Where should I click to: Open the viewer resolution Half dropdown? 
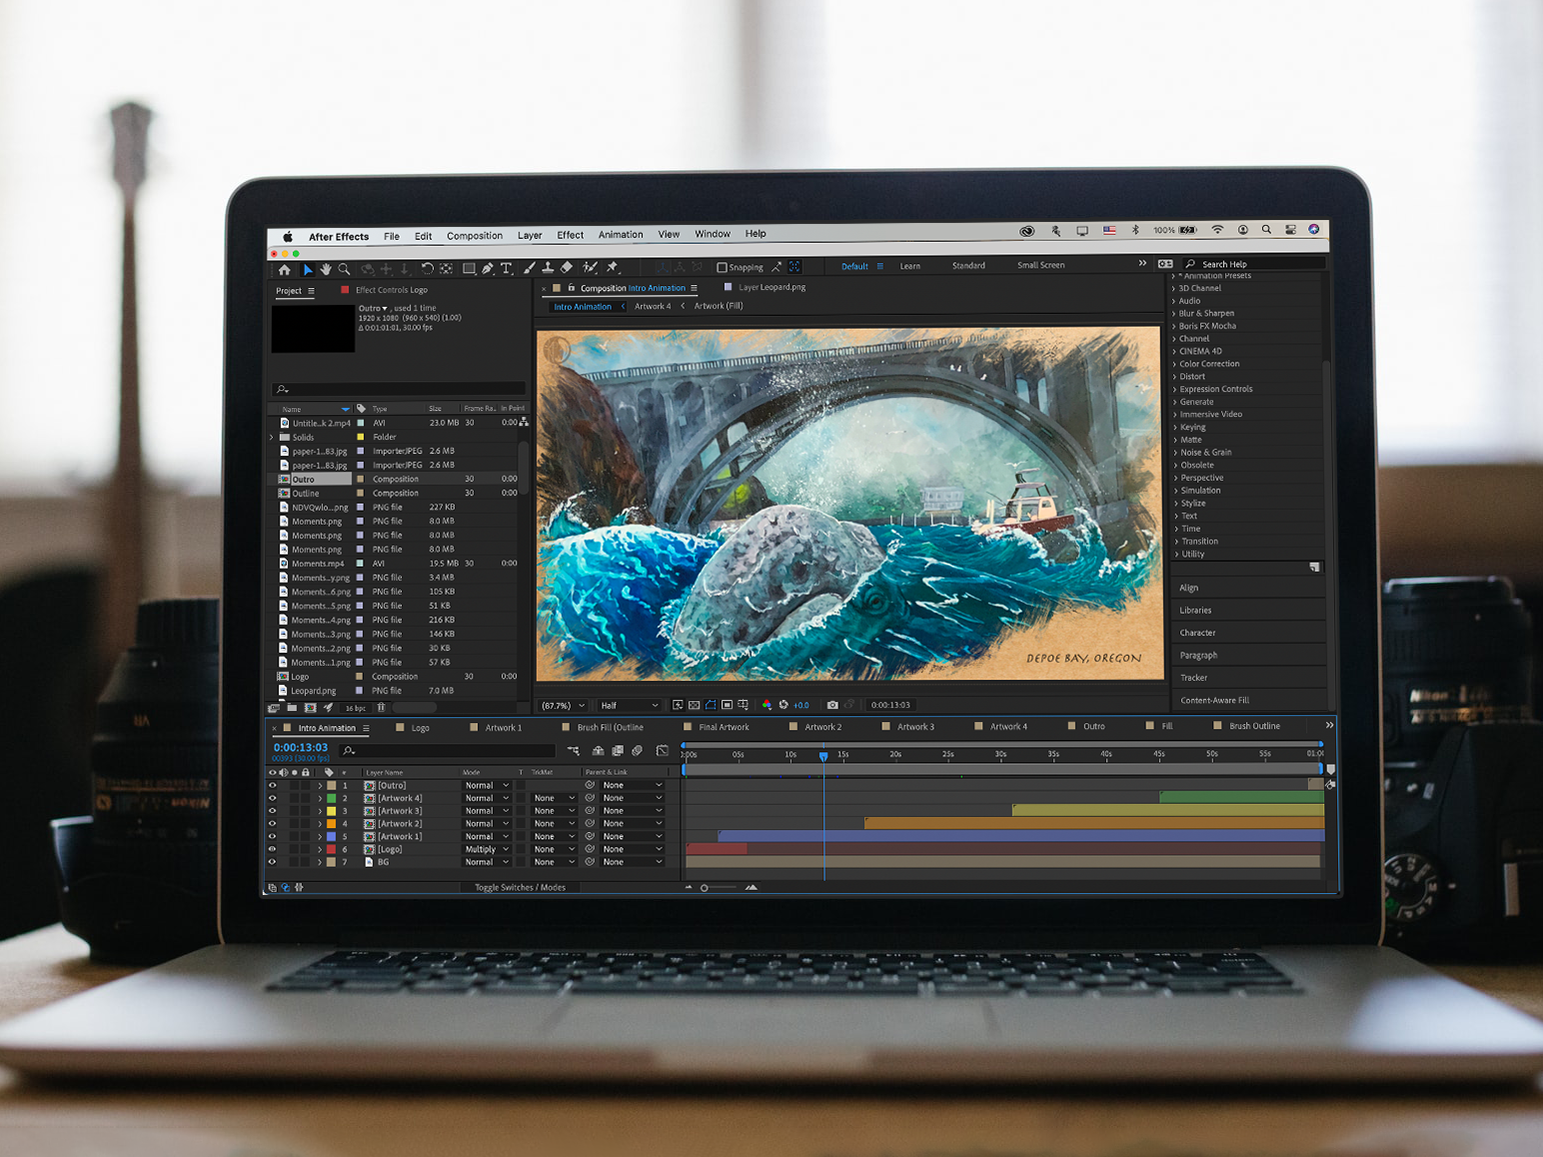click(x=629, y=705)
